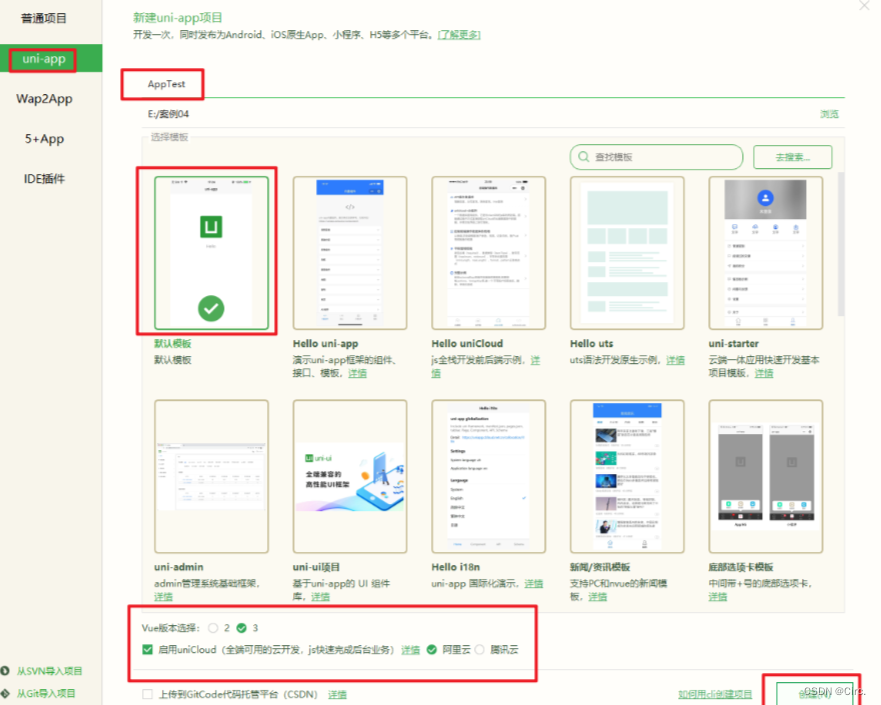Click the 去搜索 button
881x705 pixels.
pyautogui.click(x=793, y=157)
